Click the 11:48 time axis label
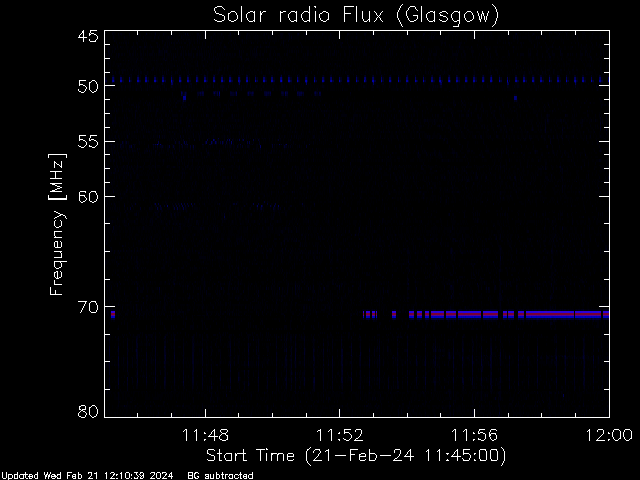The width and height of the screenshot is (640, 480). coord(205,435)
